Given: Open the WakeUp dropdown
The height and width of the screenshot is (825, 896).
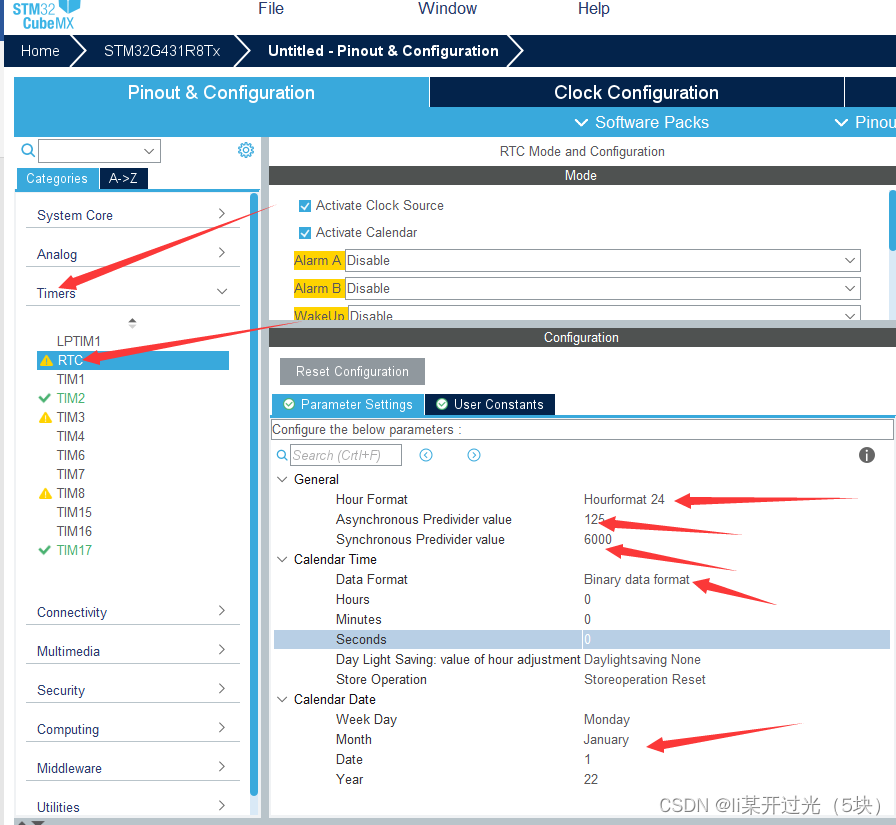Looking at the screenshot, I should pyautogui.click(x=604, y=314).
